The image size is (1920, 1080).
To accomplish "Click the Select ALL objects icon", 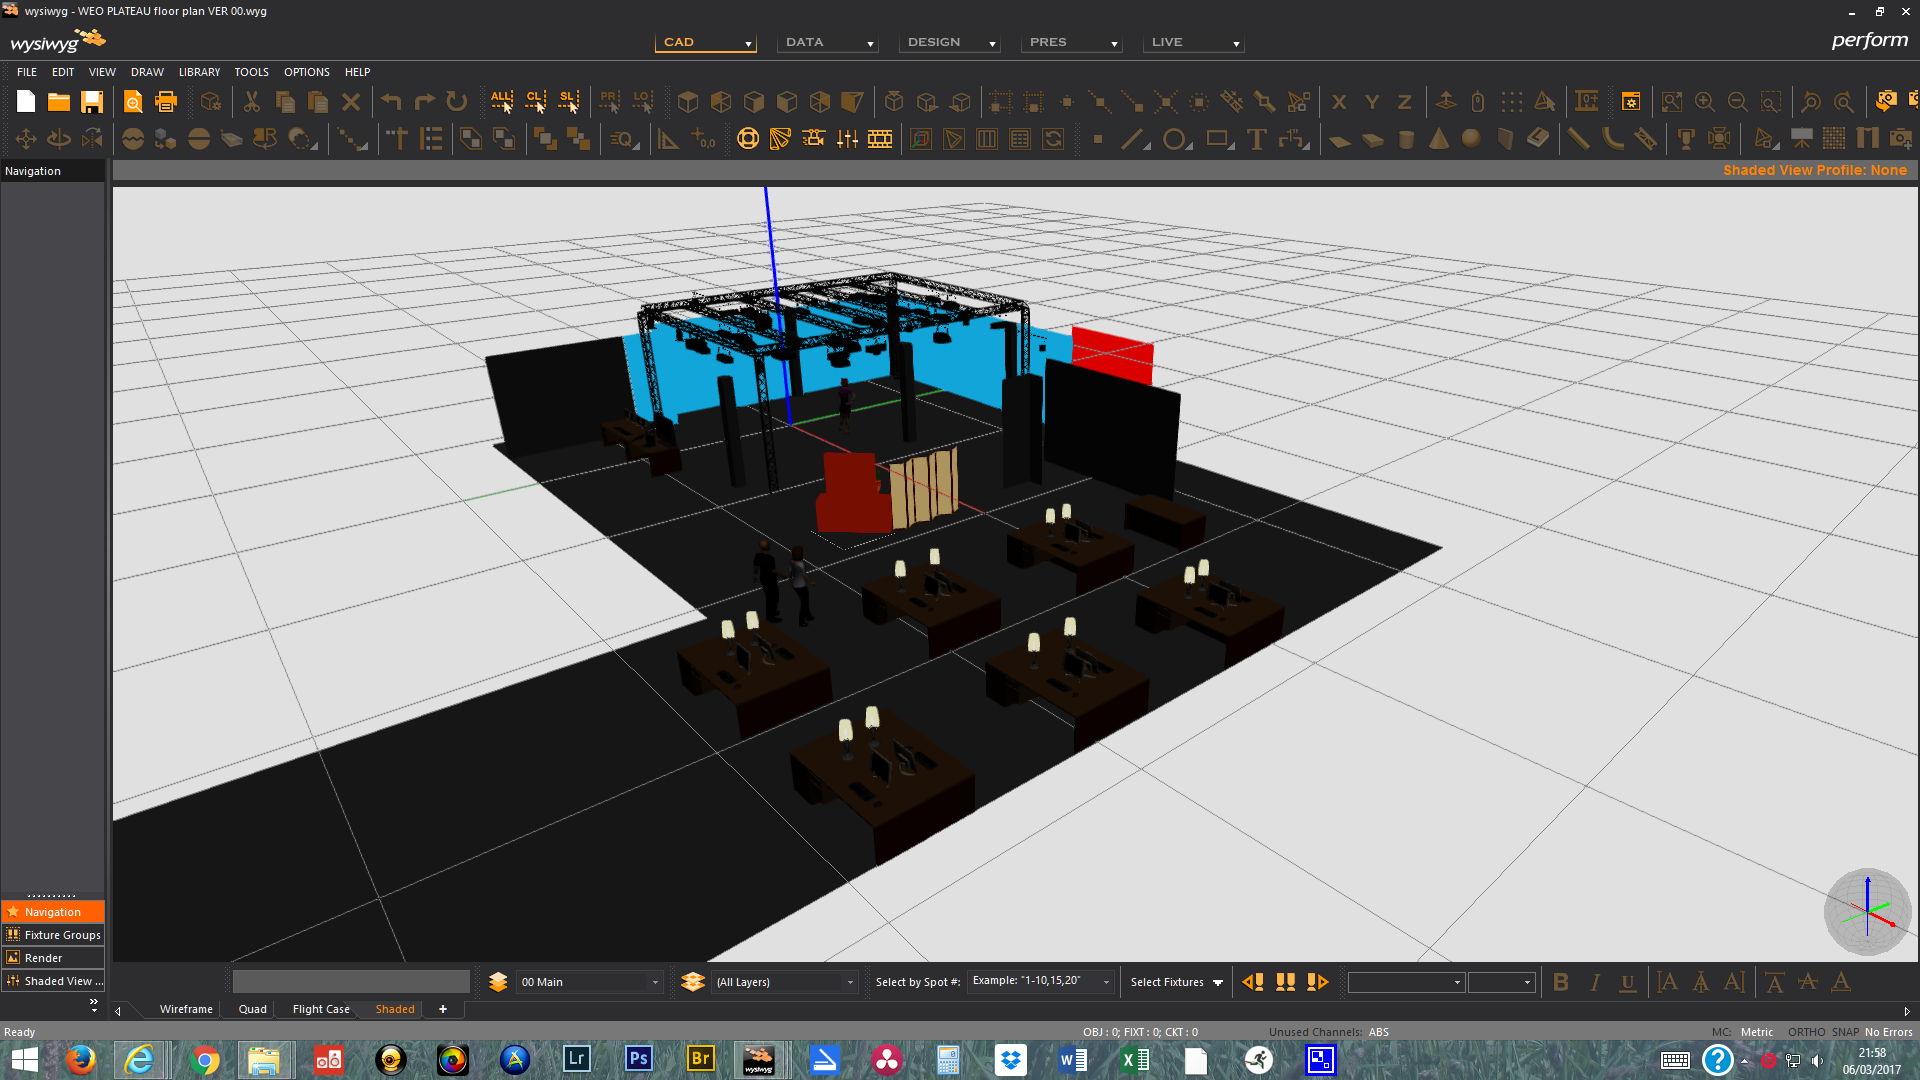I will point(502,102).
